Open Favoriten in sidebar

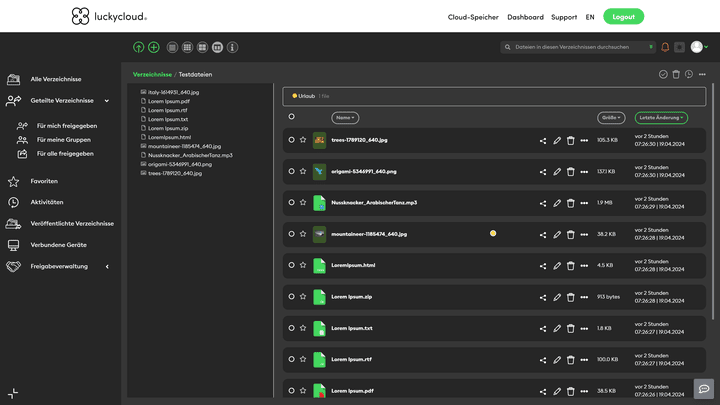[x=44, y=181]
